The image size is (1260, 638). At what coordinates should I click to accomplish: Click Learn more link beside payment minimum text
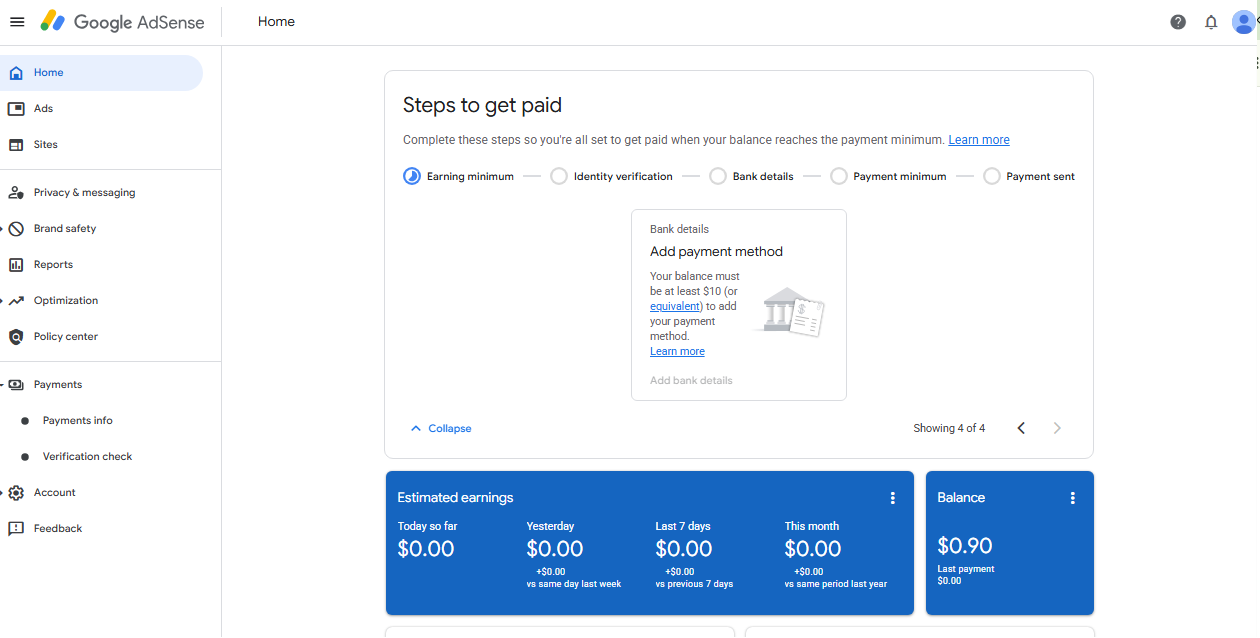pyautogui.click(x=979, y=140)
